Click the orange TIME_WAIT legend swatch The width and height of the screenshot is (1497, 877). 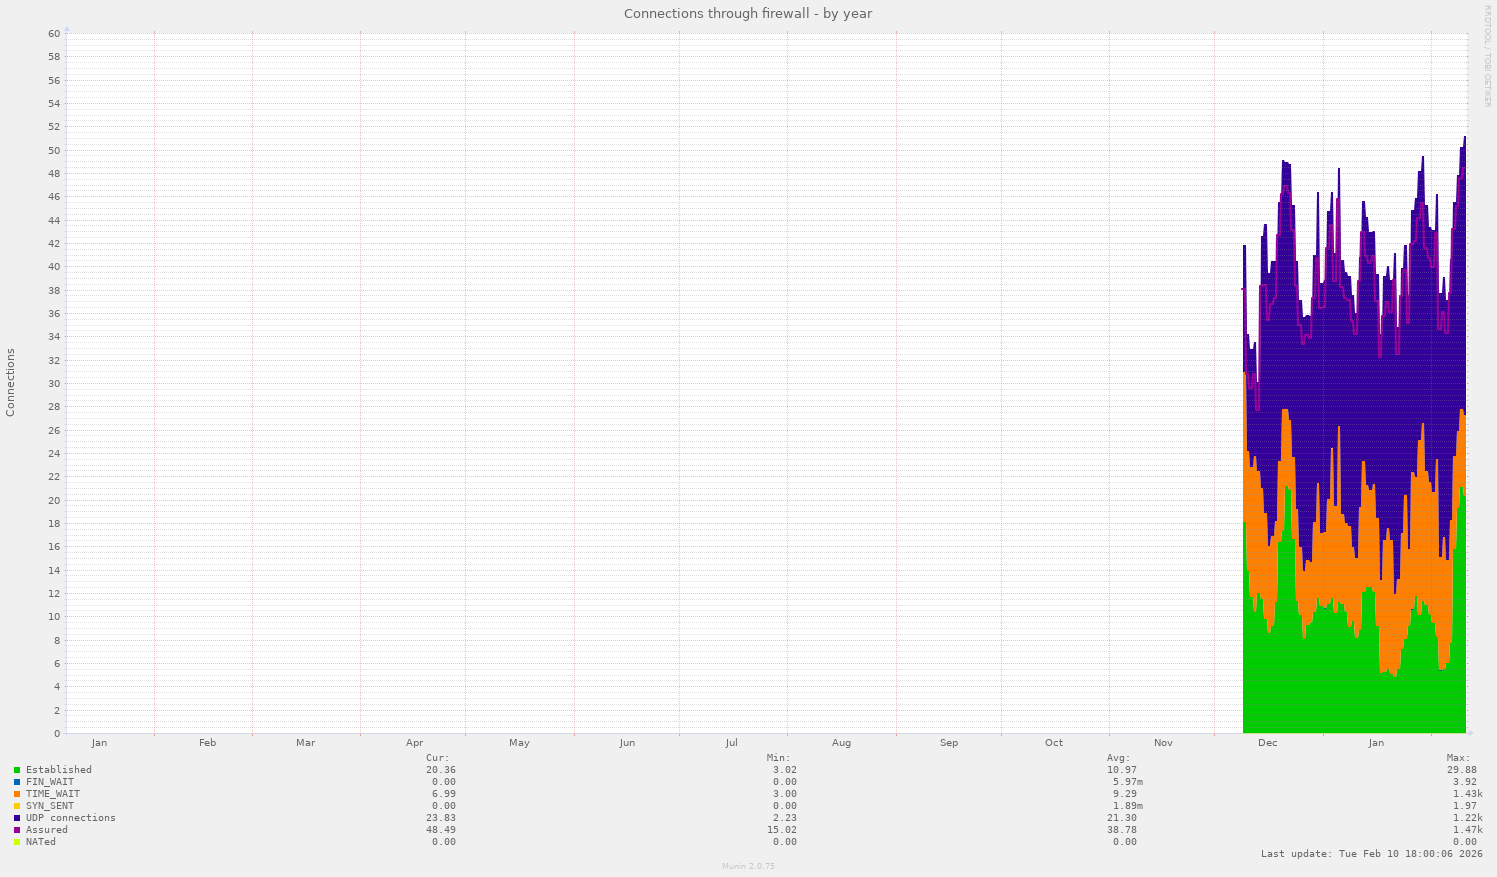(17, 794)
